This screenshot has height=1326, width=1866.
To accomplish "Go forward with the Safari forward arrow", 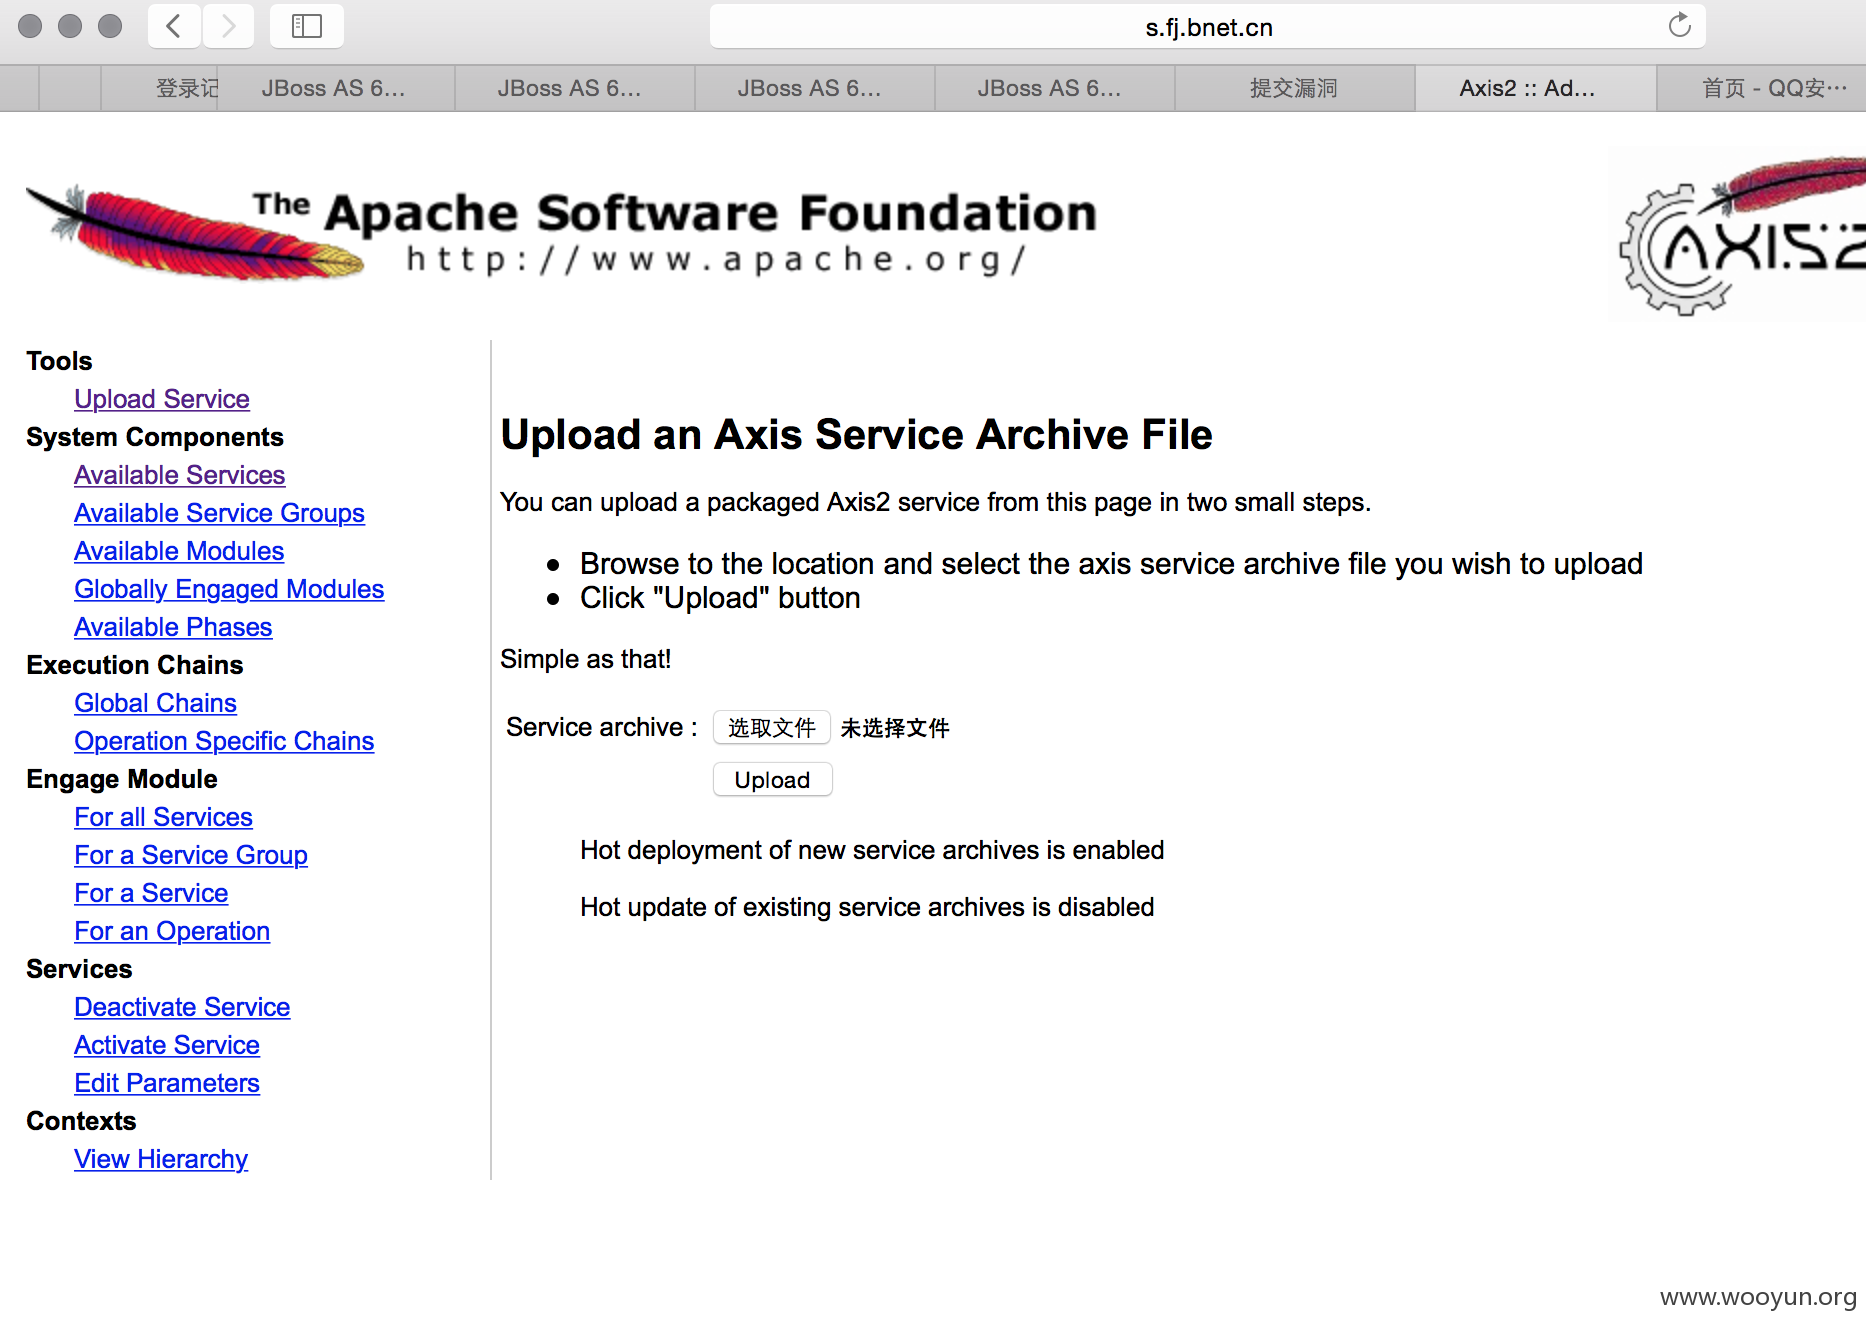I will point(228,26).
